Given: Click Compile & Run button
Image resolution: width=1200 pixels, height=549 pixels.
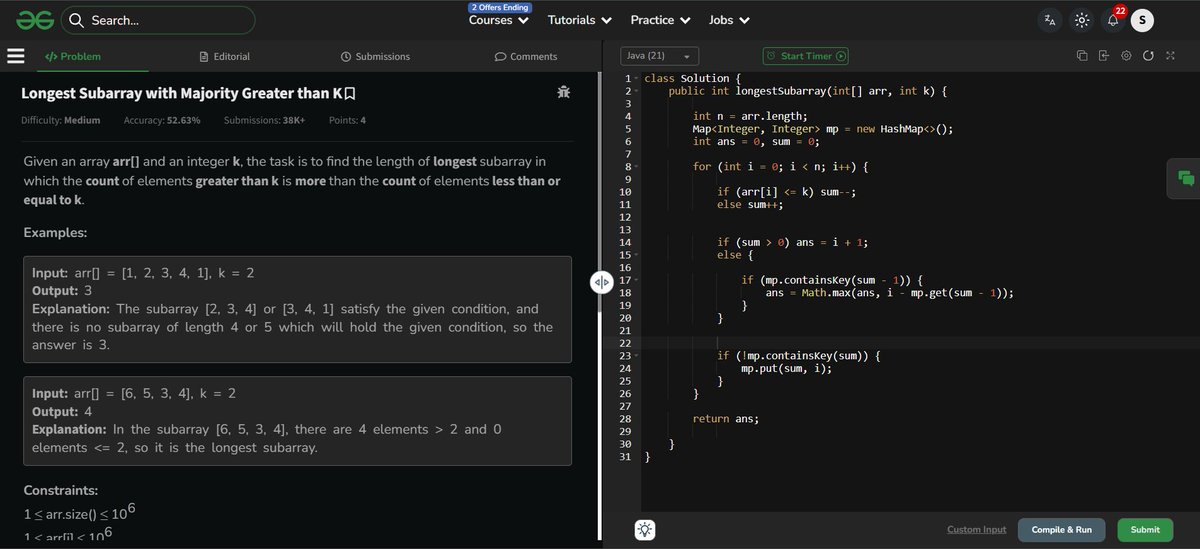Looking at the screenshot, I should [1061, 530].
